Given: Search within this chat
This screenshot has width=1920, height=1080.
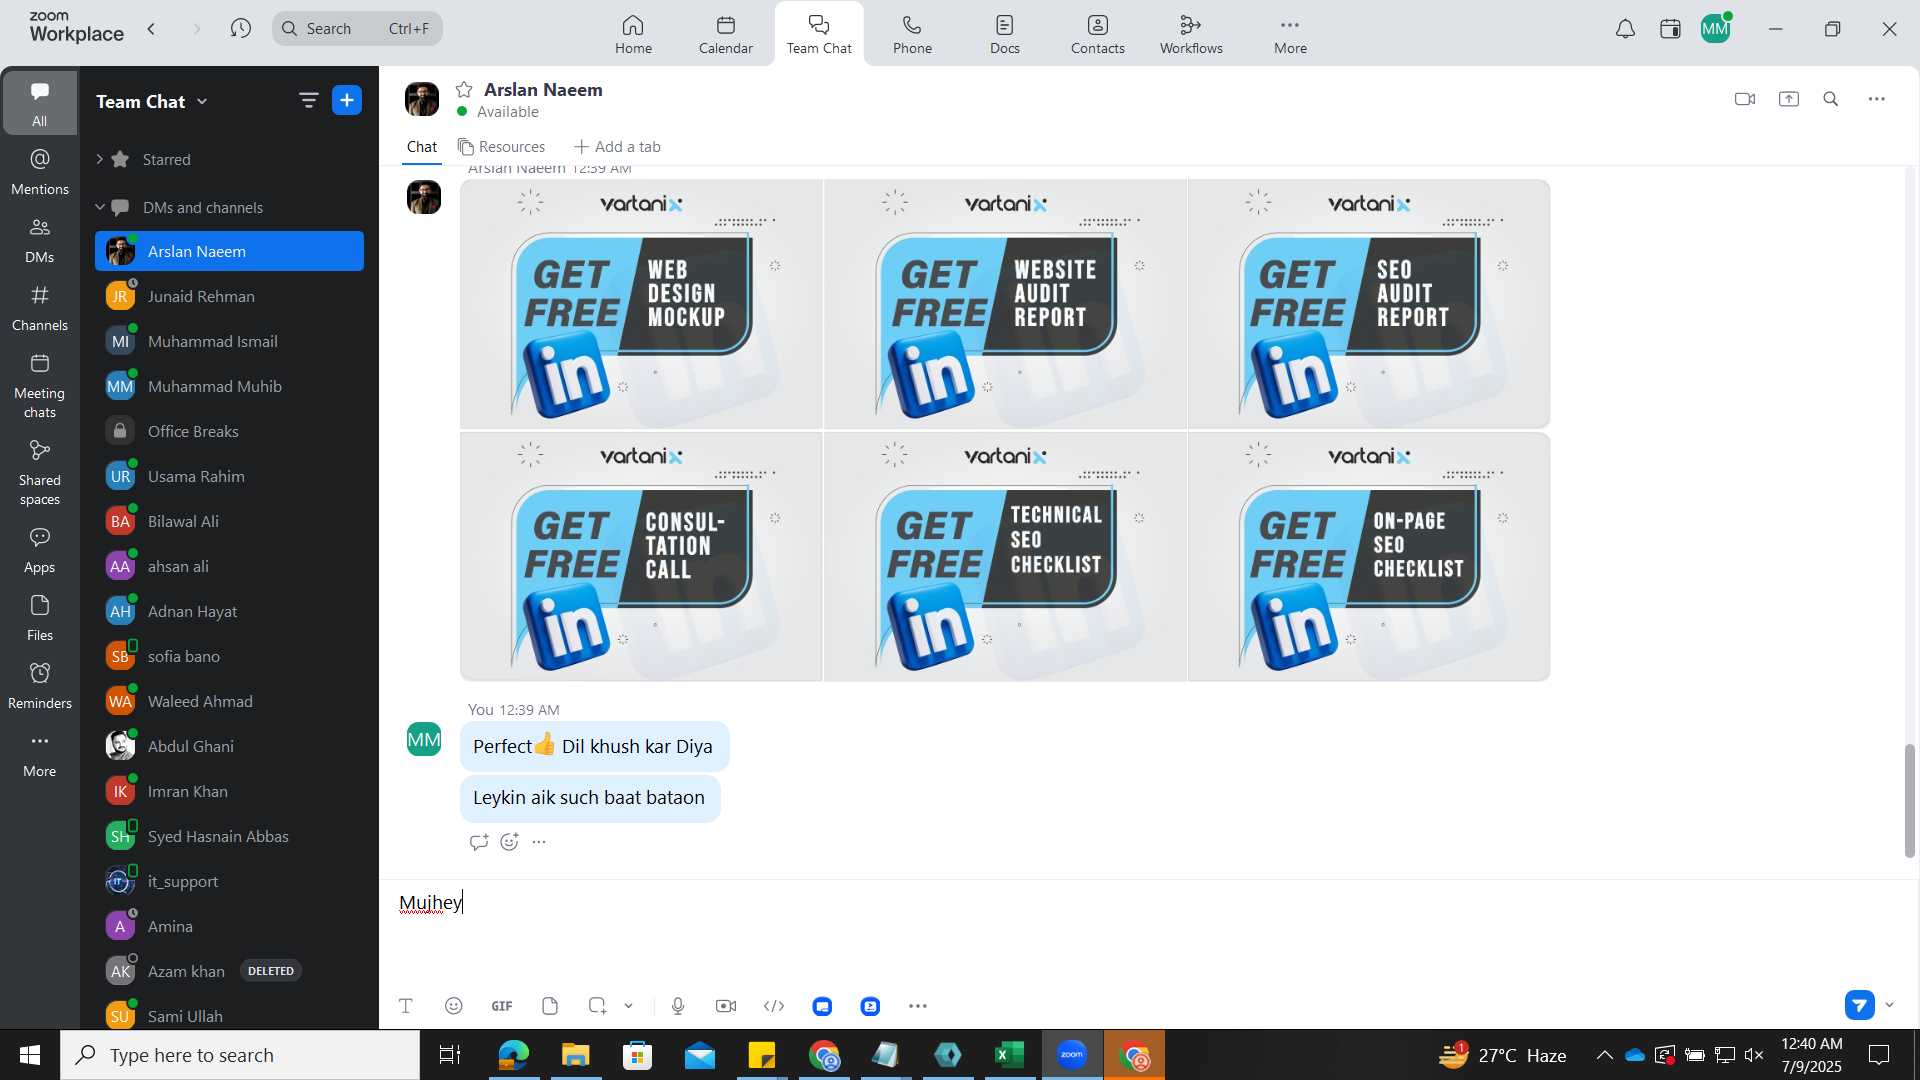Looking at the screenshot, I should [1831, 99].
